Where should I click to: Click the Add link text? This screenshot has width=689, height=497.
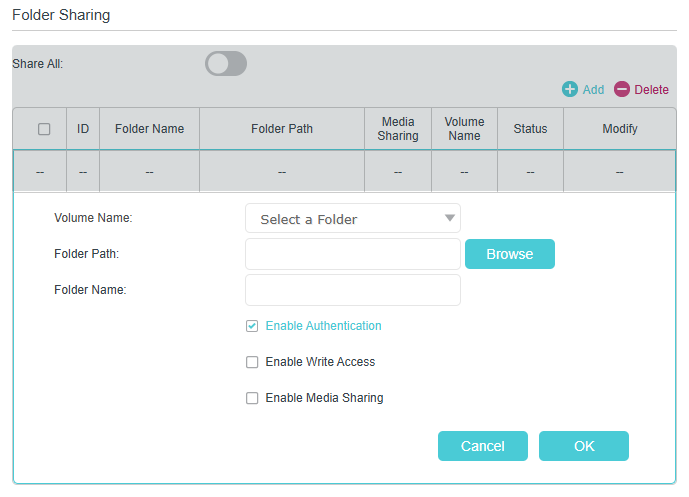coord(593,90)
